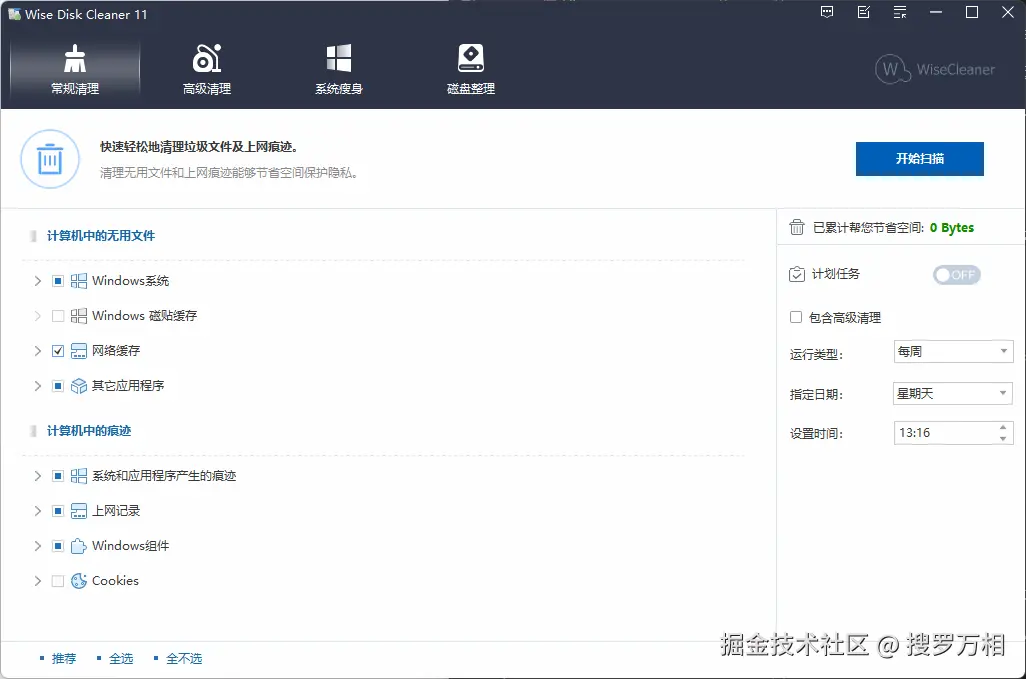
Task: Click the WiseCleaner logo
Action: coord(935,69)
